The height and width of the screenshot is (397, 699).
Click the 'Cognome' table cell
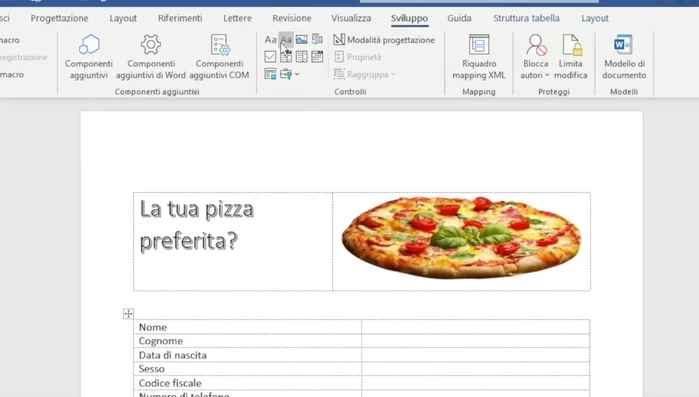click(x=247, y=341)
